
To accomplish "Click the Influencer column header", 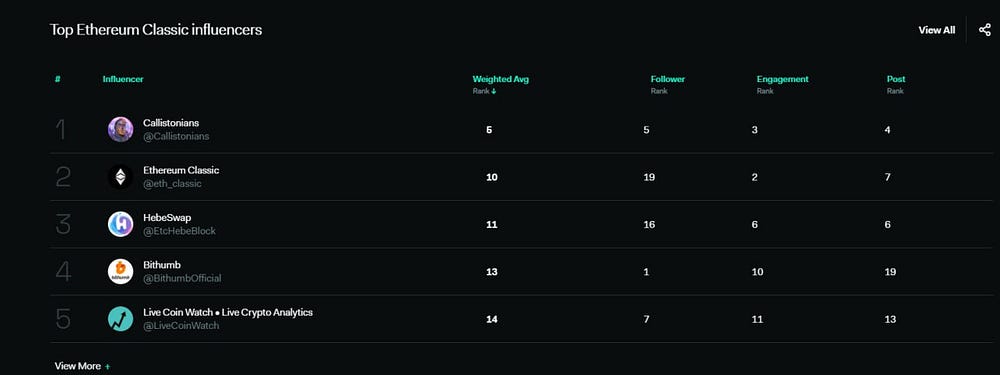I will click(x=123, y=79).
